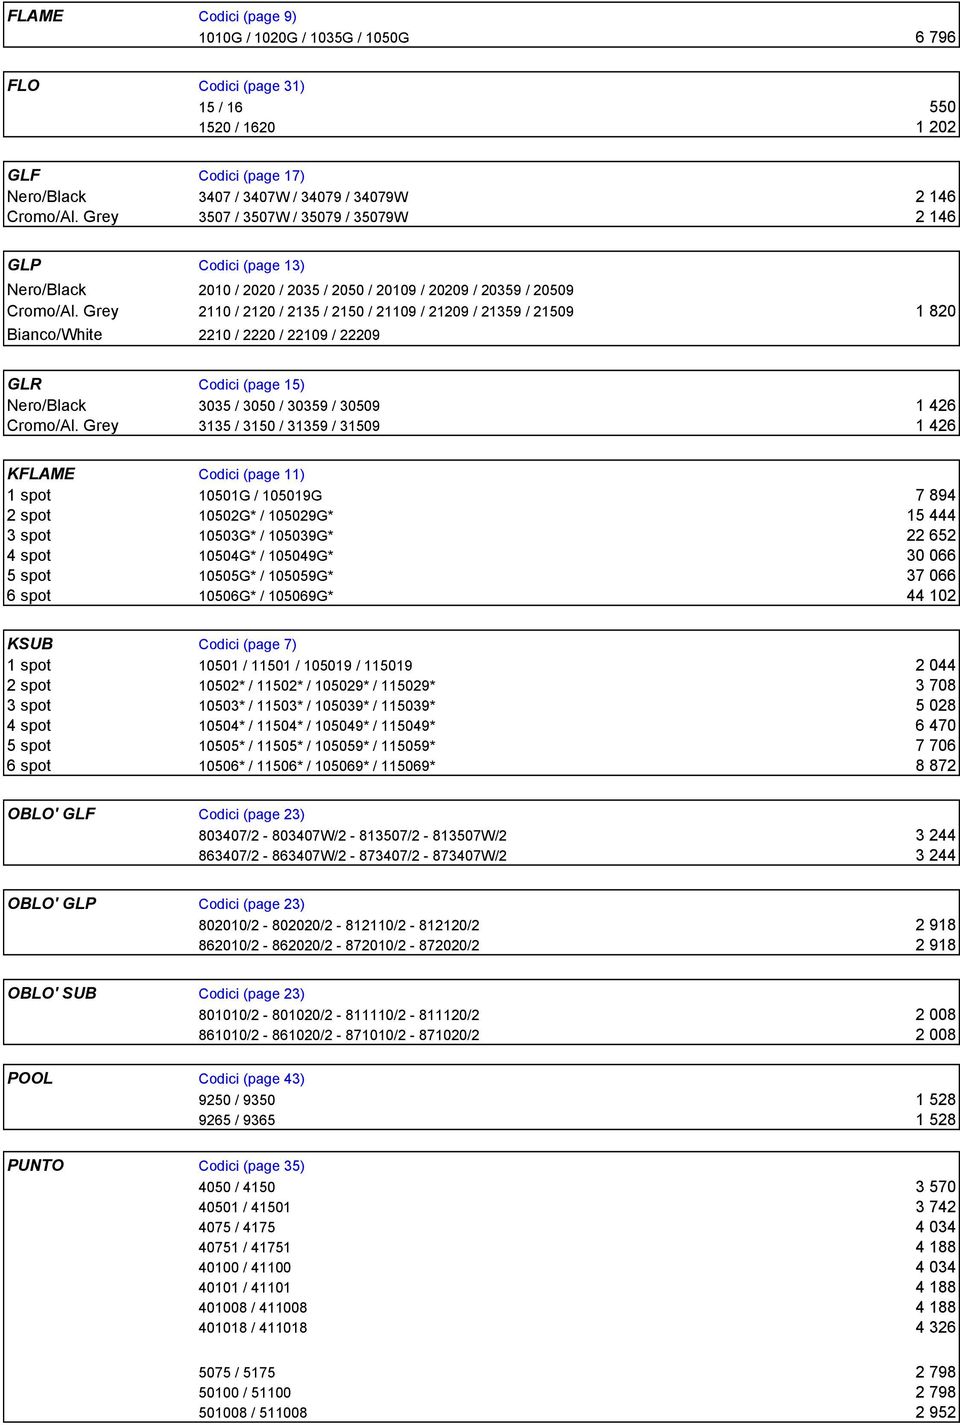Click the FLAME price 6 796

(935, 38)
